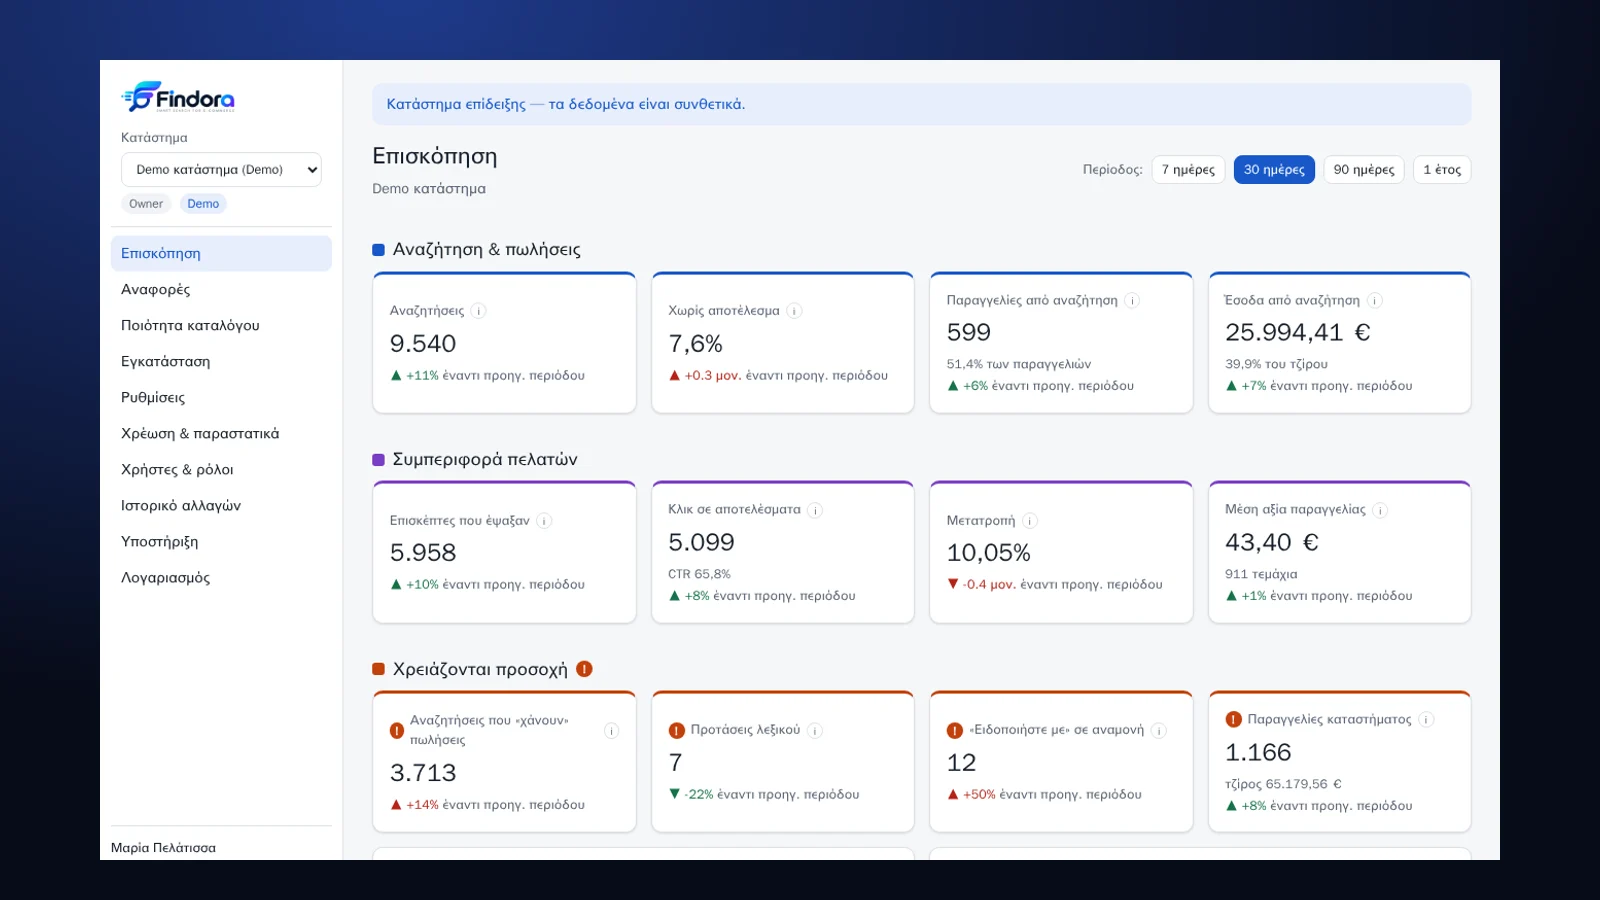The height and width of the screenshot is (900, 1600).
Task: Click the 25.994,41 € revenue value
Action: tap(1298, 332)
